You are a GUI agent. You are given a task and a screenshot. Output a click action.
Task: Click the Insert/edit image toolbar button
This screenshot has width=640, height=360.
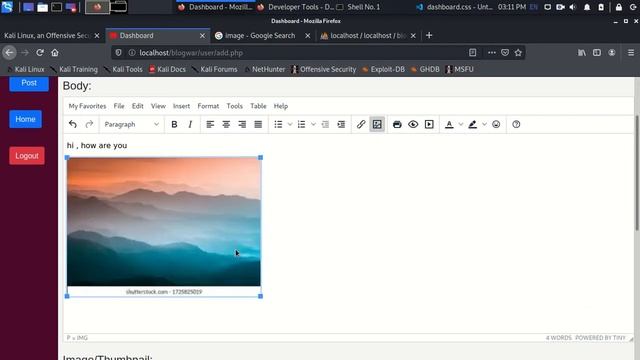tap(377, 124)
